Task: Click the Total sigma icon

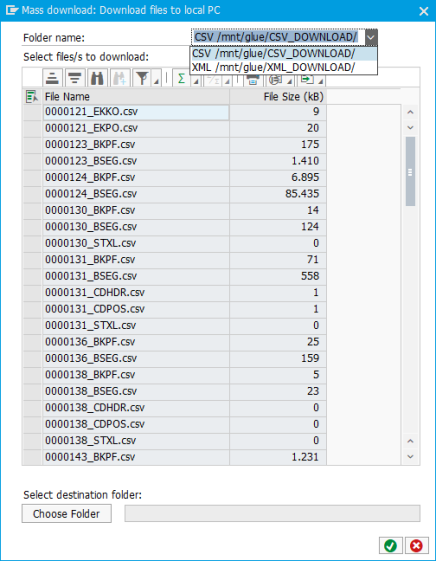Action: coord(182,78)
